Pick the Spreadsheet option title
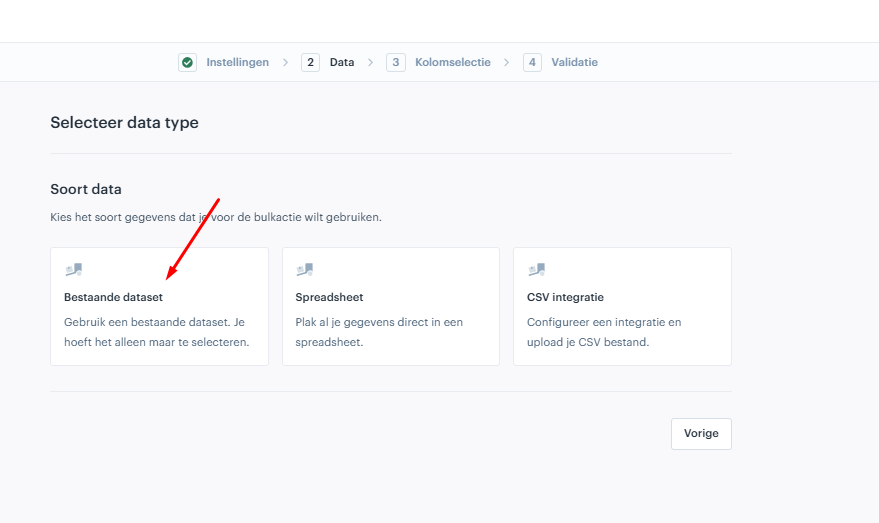 point(329,297)
